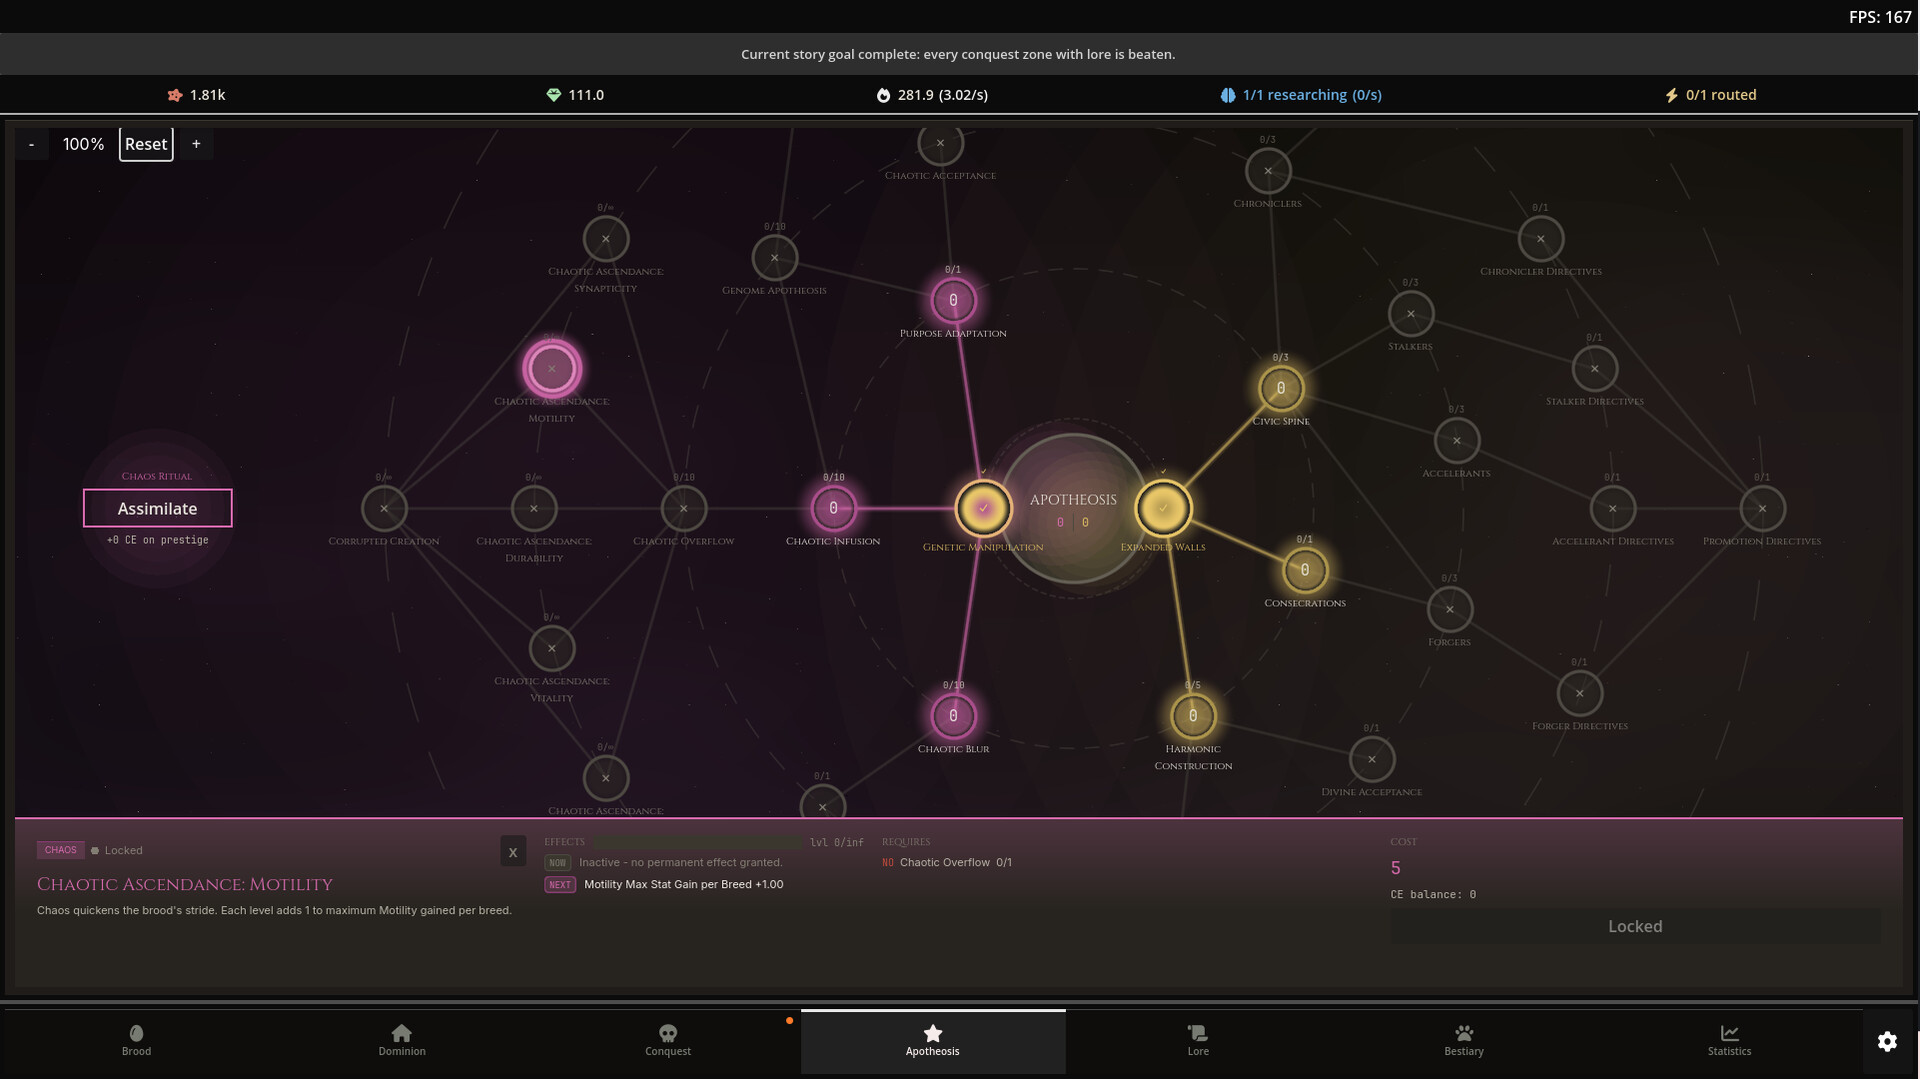The width and height of the screenshot is (1920, 1079).
Task: Click the Civic Spine node
Action: click(x=1281, y=388)
